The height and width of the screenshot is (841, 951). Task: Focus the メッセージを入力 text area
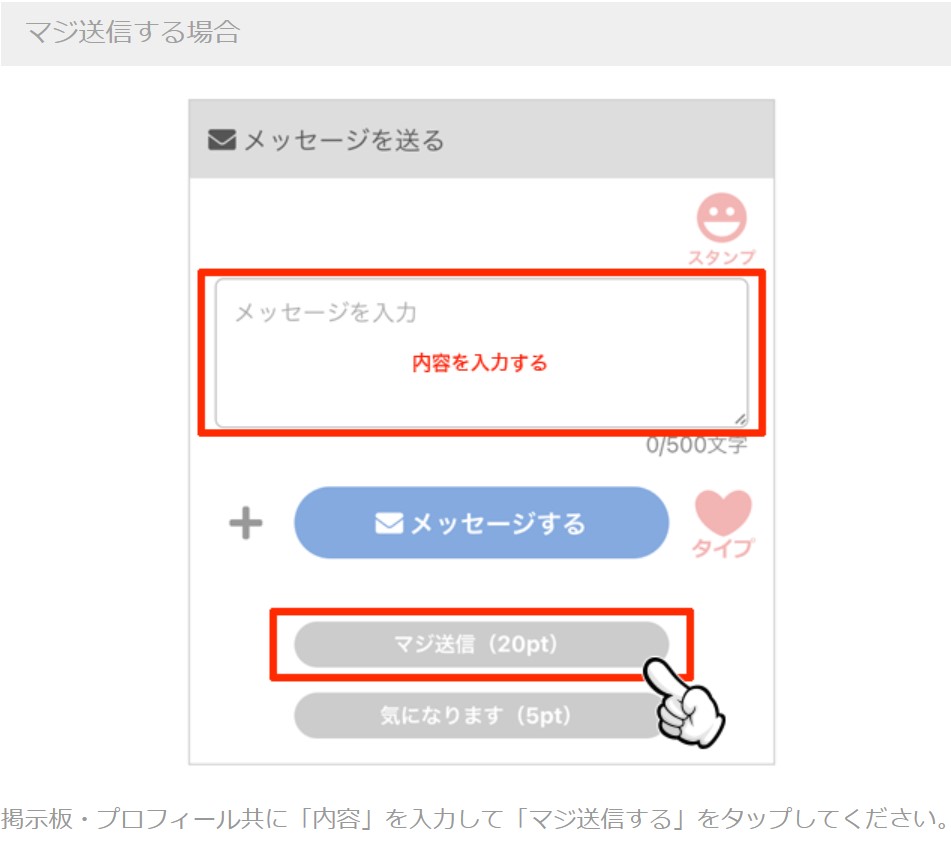coord(482,353)
